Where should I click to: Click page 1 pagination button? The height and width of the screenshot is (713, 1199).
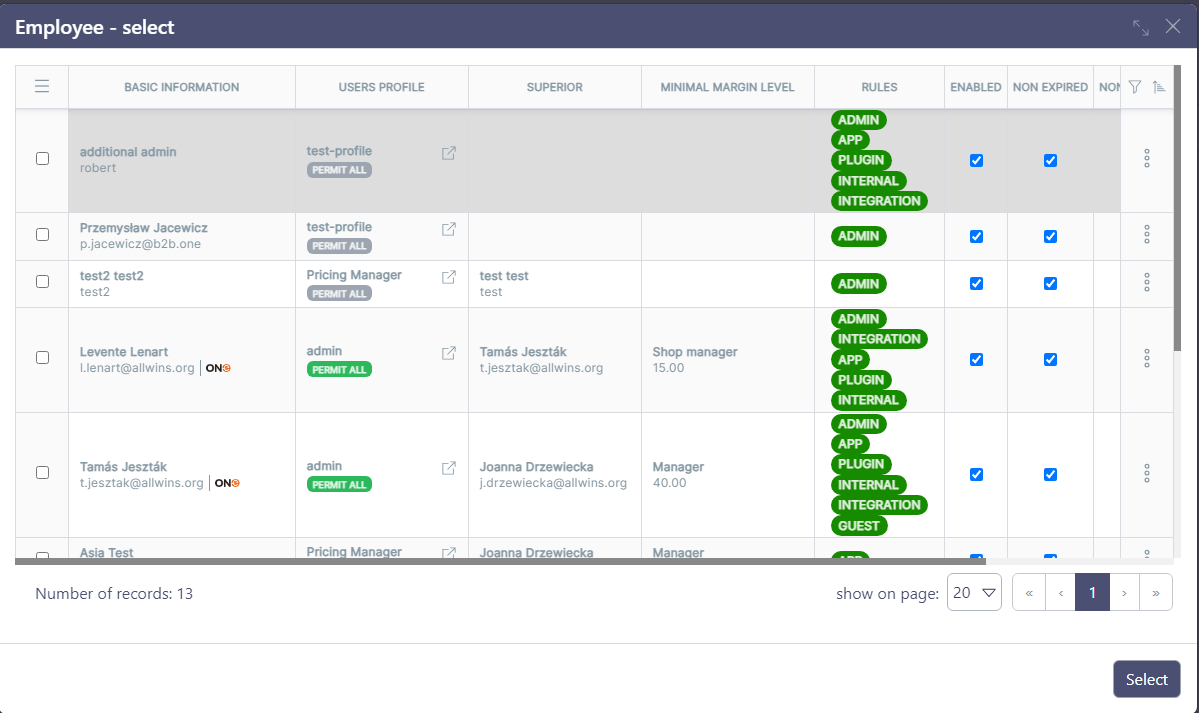coord(1092,593)
